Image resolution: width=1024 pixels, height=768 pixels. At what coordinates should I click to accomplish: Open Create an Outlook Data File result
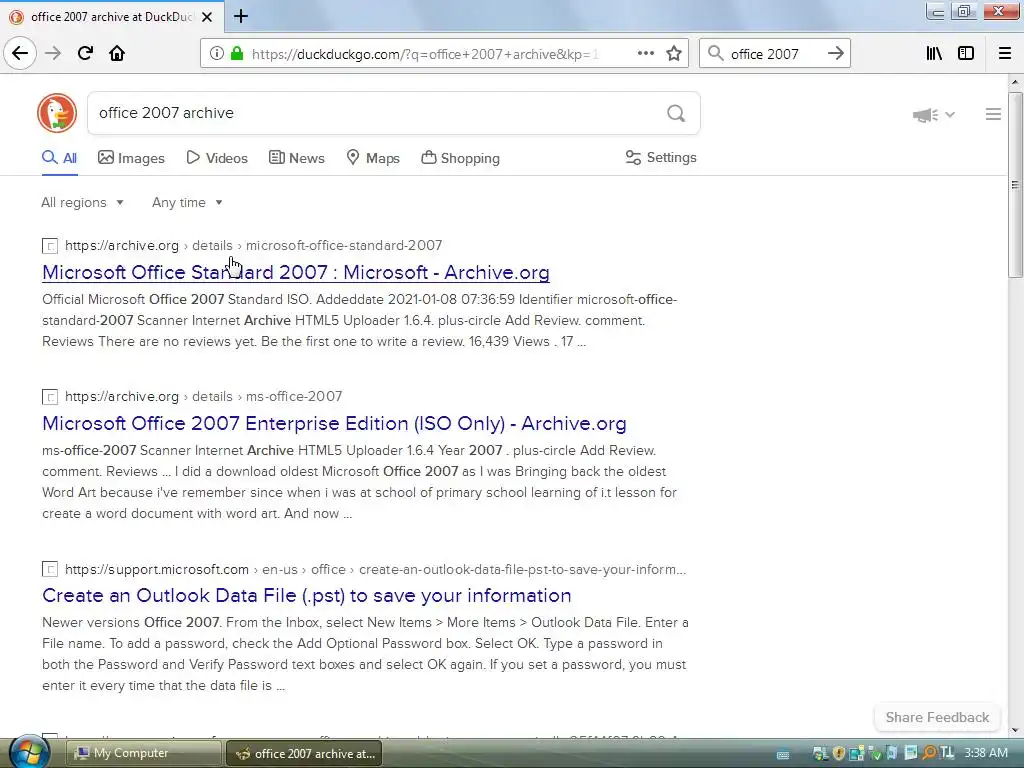[307, 596]
